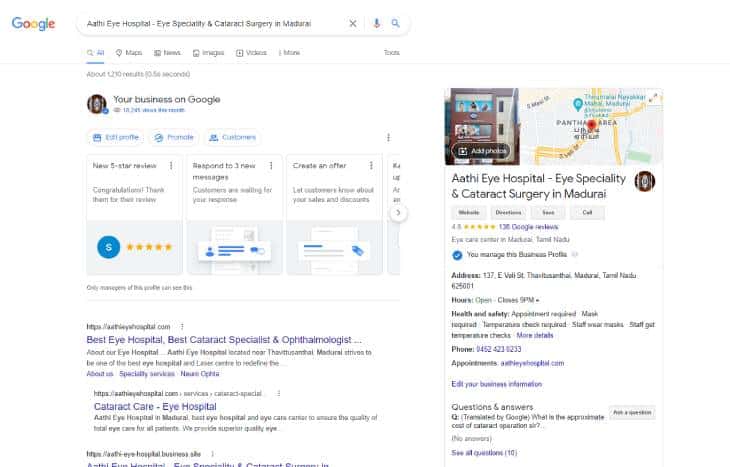
Task: Click the Promote button
Action: click(x=174, y=137)
